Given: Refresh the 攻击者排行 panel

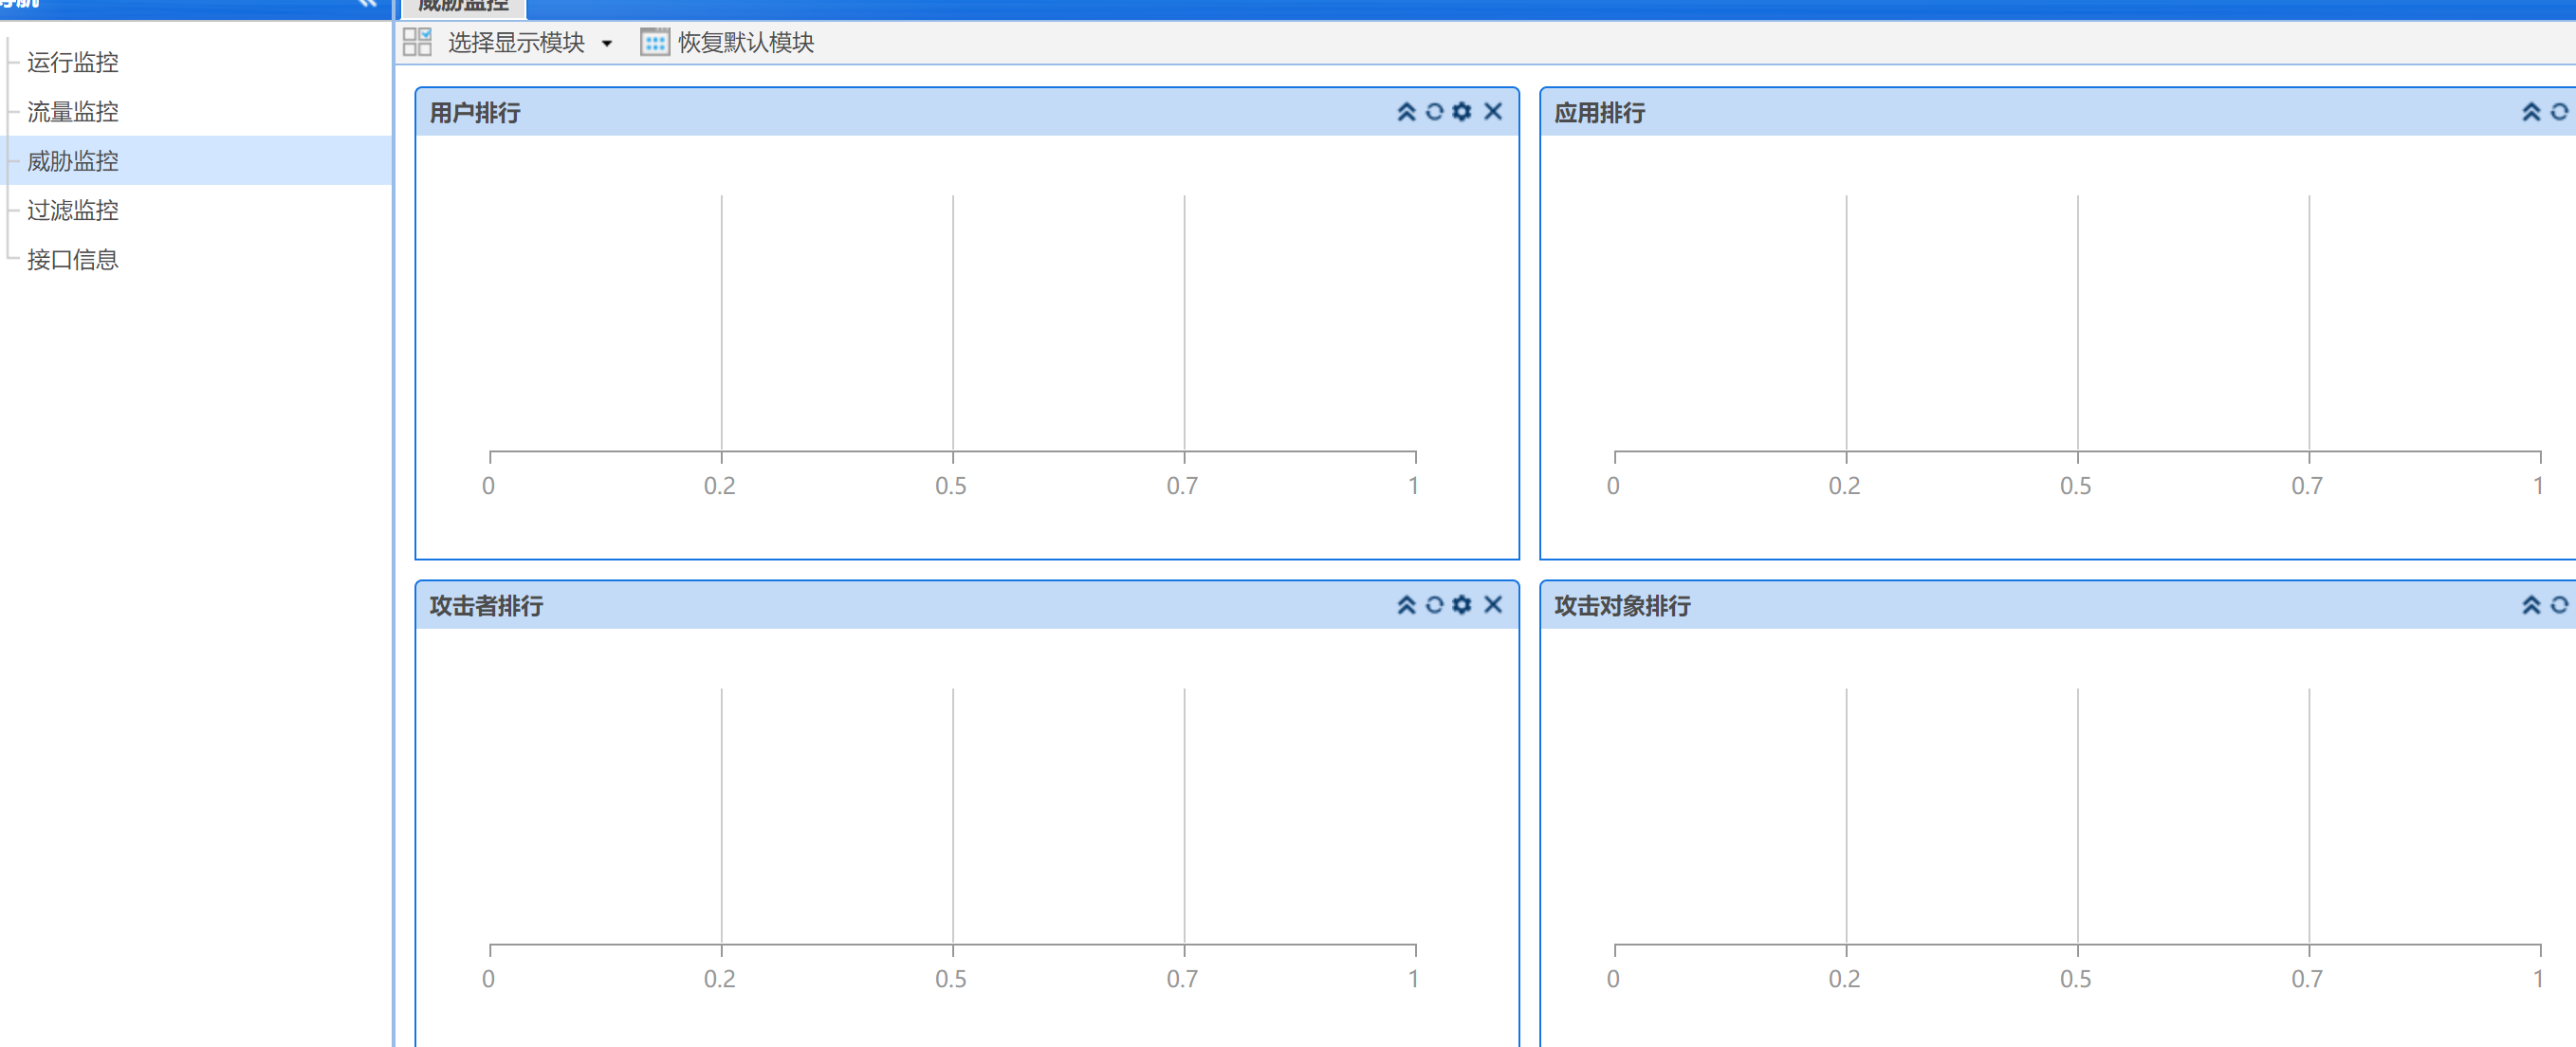Looking at the screenshot, I should coord(1434,605).
